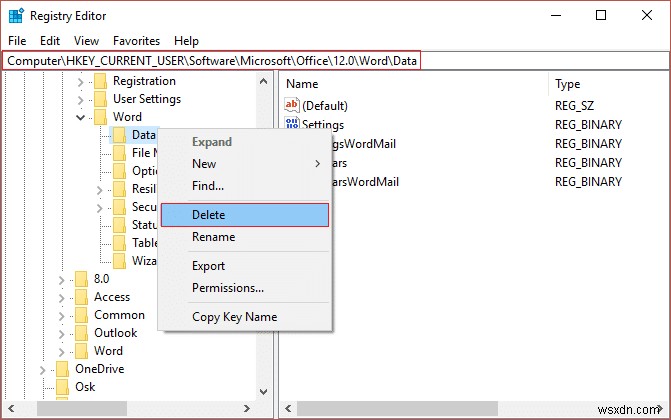Click REG_SZ type of the (Default) value
671x420 pixels.
574,106
